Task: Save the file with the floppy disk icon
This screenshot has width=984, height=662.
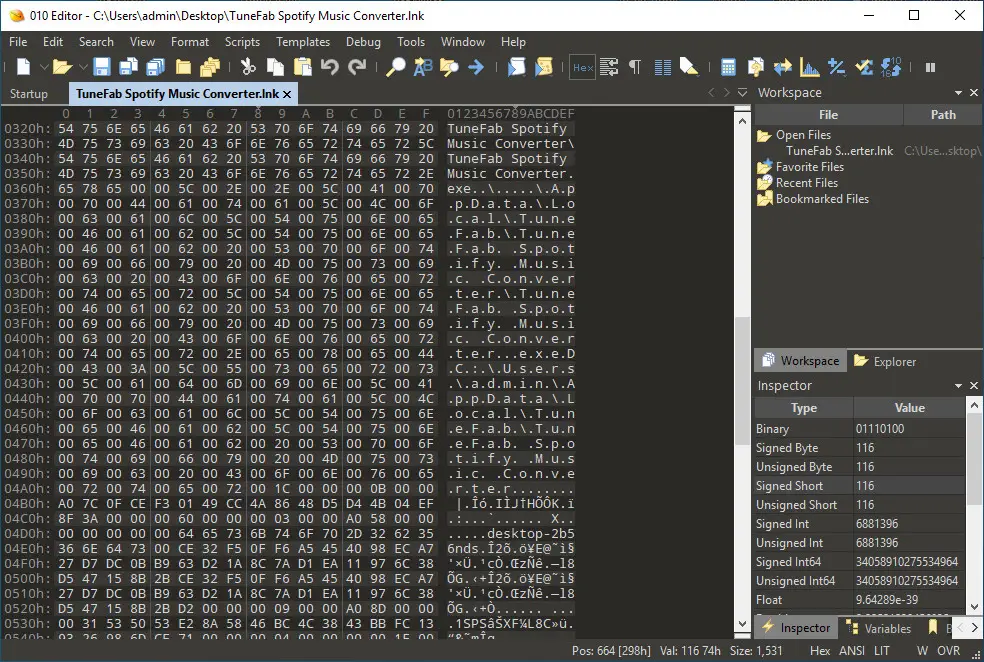Action: pos(102,67)
